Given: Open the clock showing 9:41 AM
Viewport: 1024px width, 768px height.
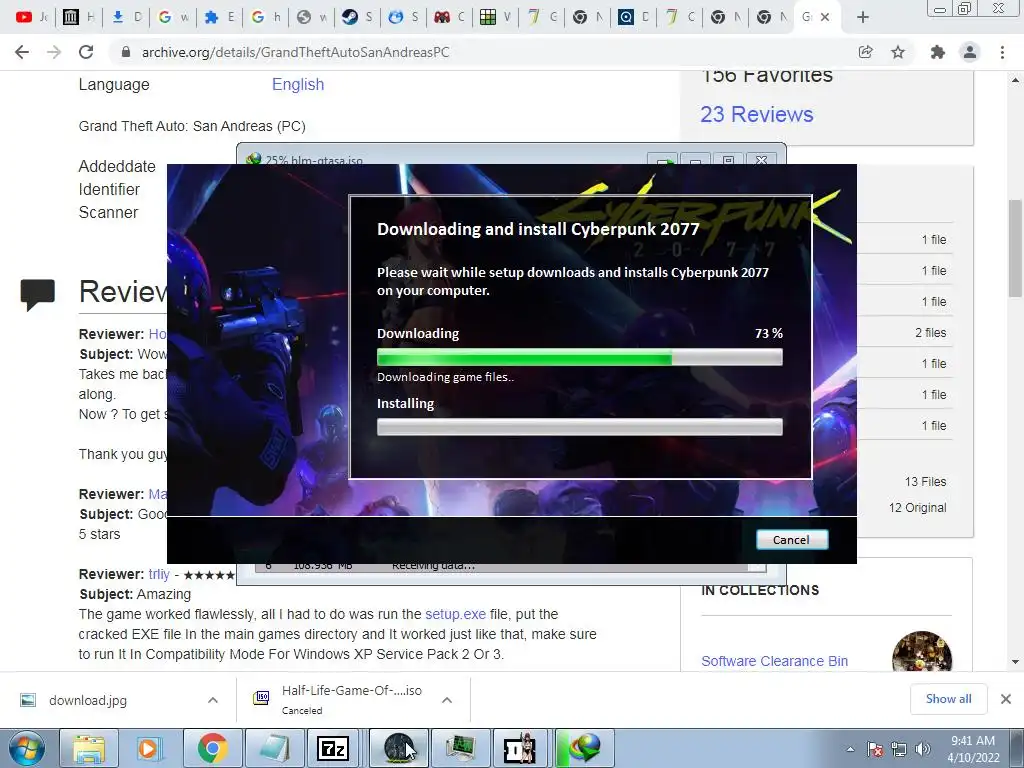Looking at the screenshot, I should click(973, 749).
